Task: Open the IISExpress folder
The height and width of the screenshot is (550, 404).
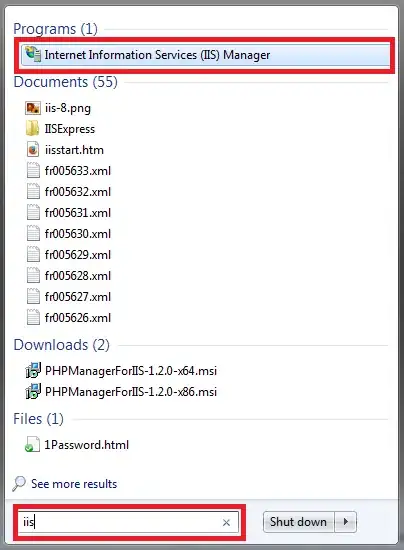Action: coord(60,129)
